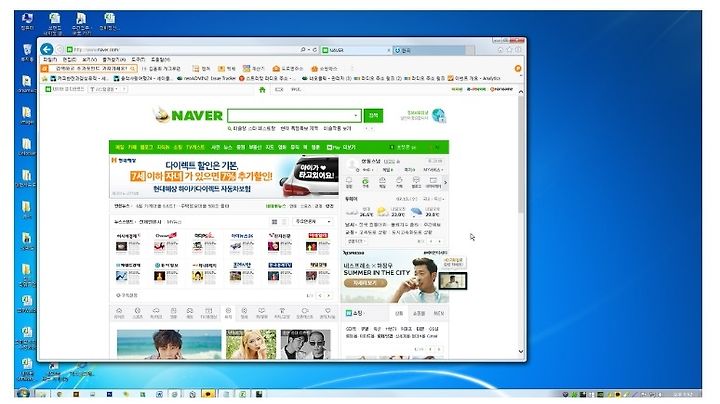Image resolution: width=720 pixels, height=404 pixels.
Task: Expand the login panel icons right chevron
Action: click(x=445, y=182)
